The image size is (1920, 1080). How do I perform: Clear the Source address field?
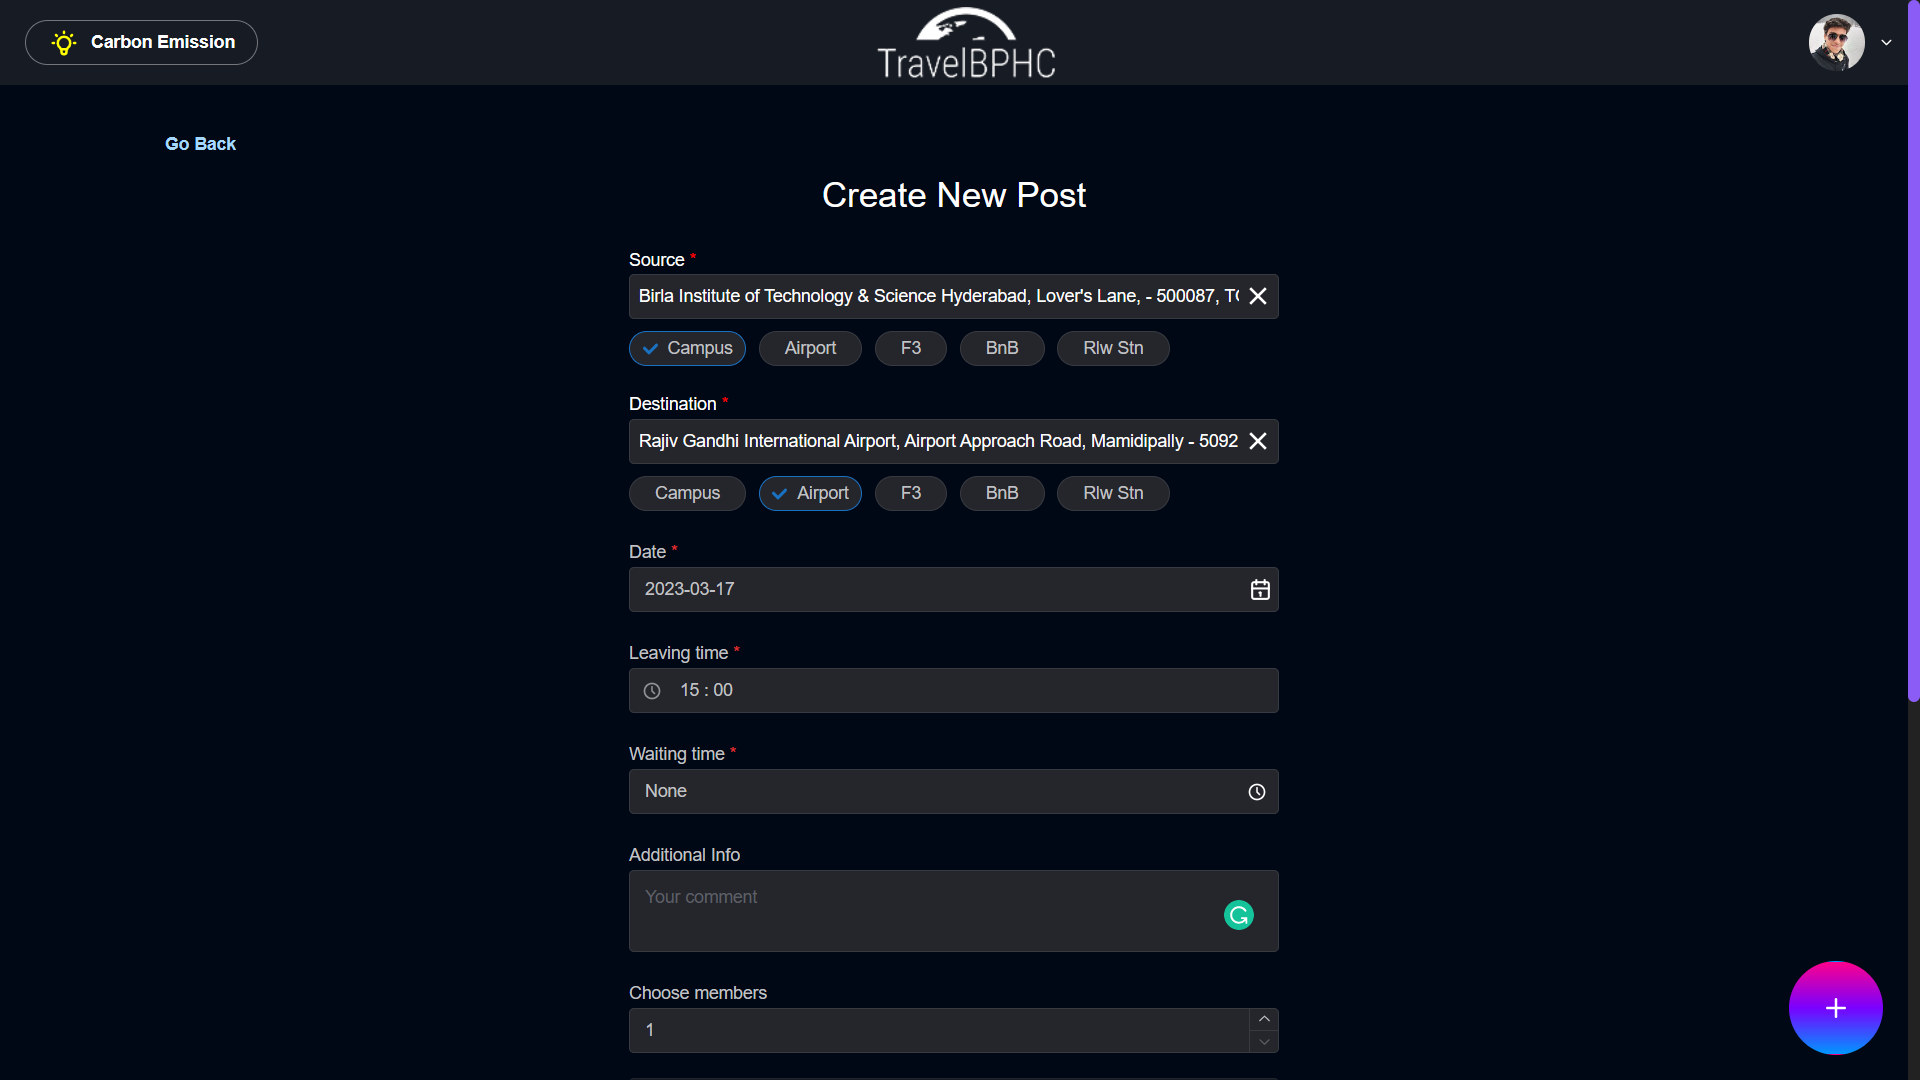[x=1258, y=296]
